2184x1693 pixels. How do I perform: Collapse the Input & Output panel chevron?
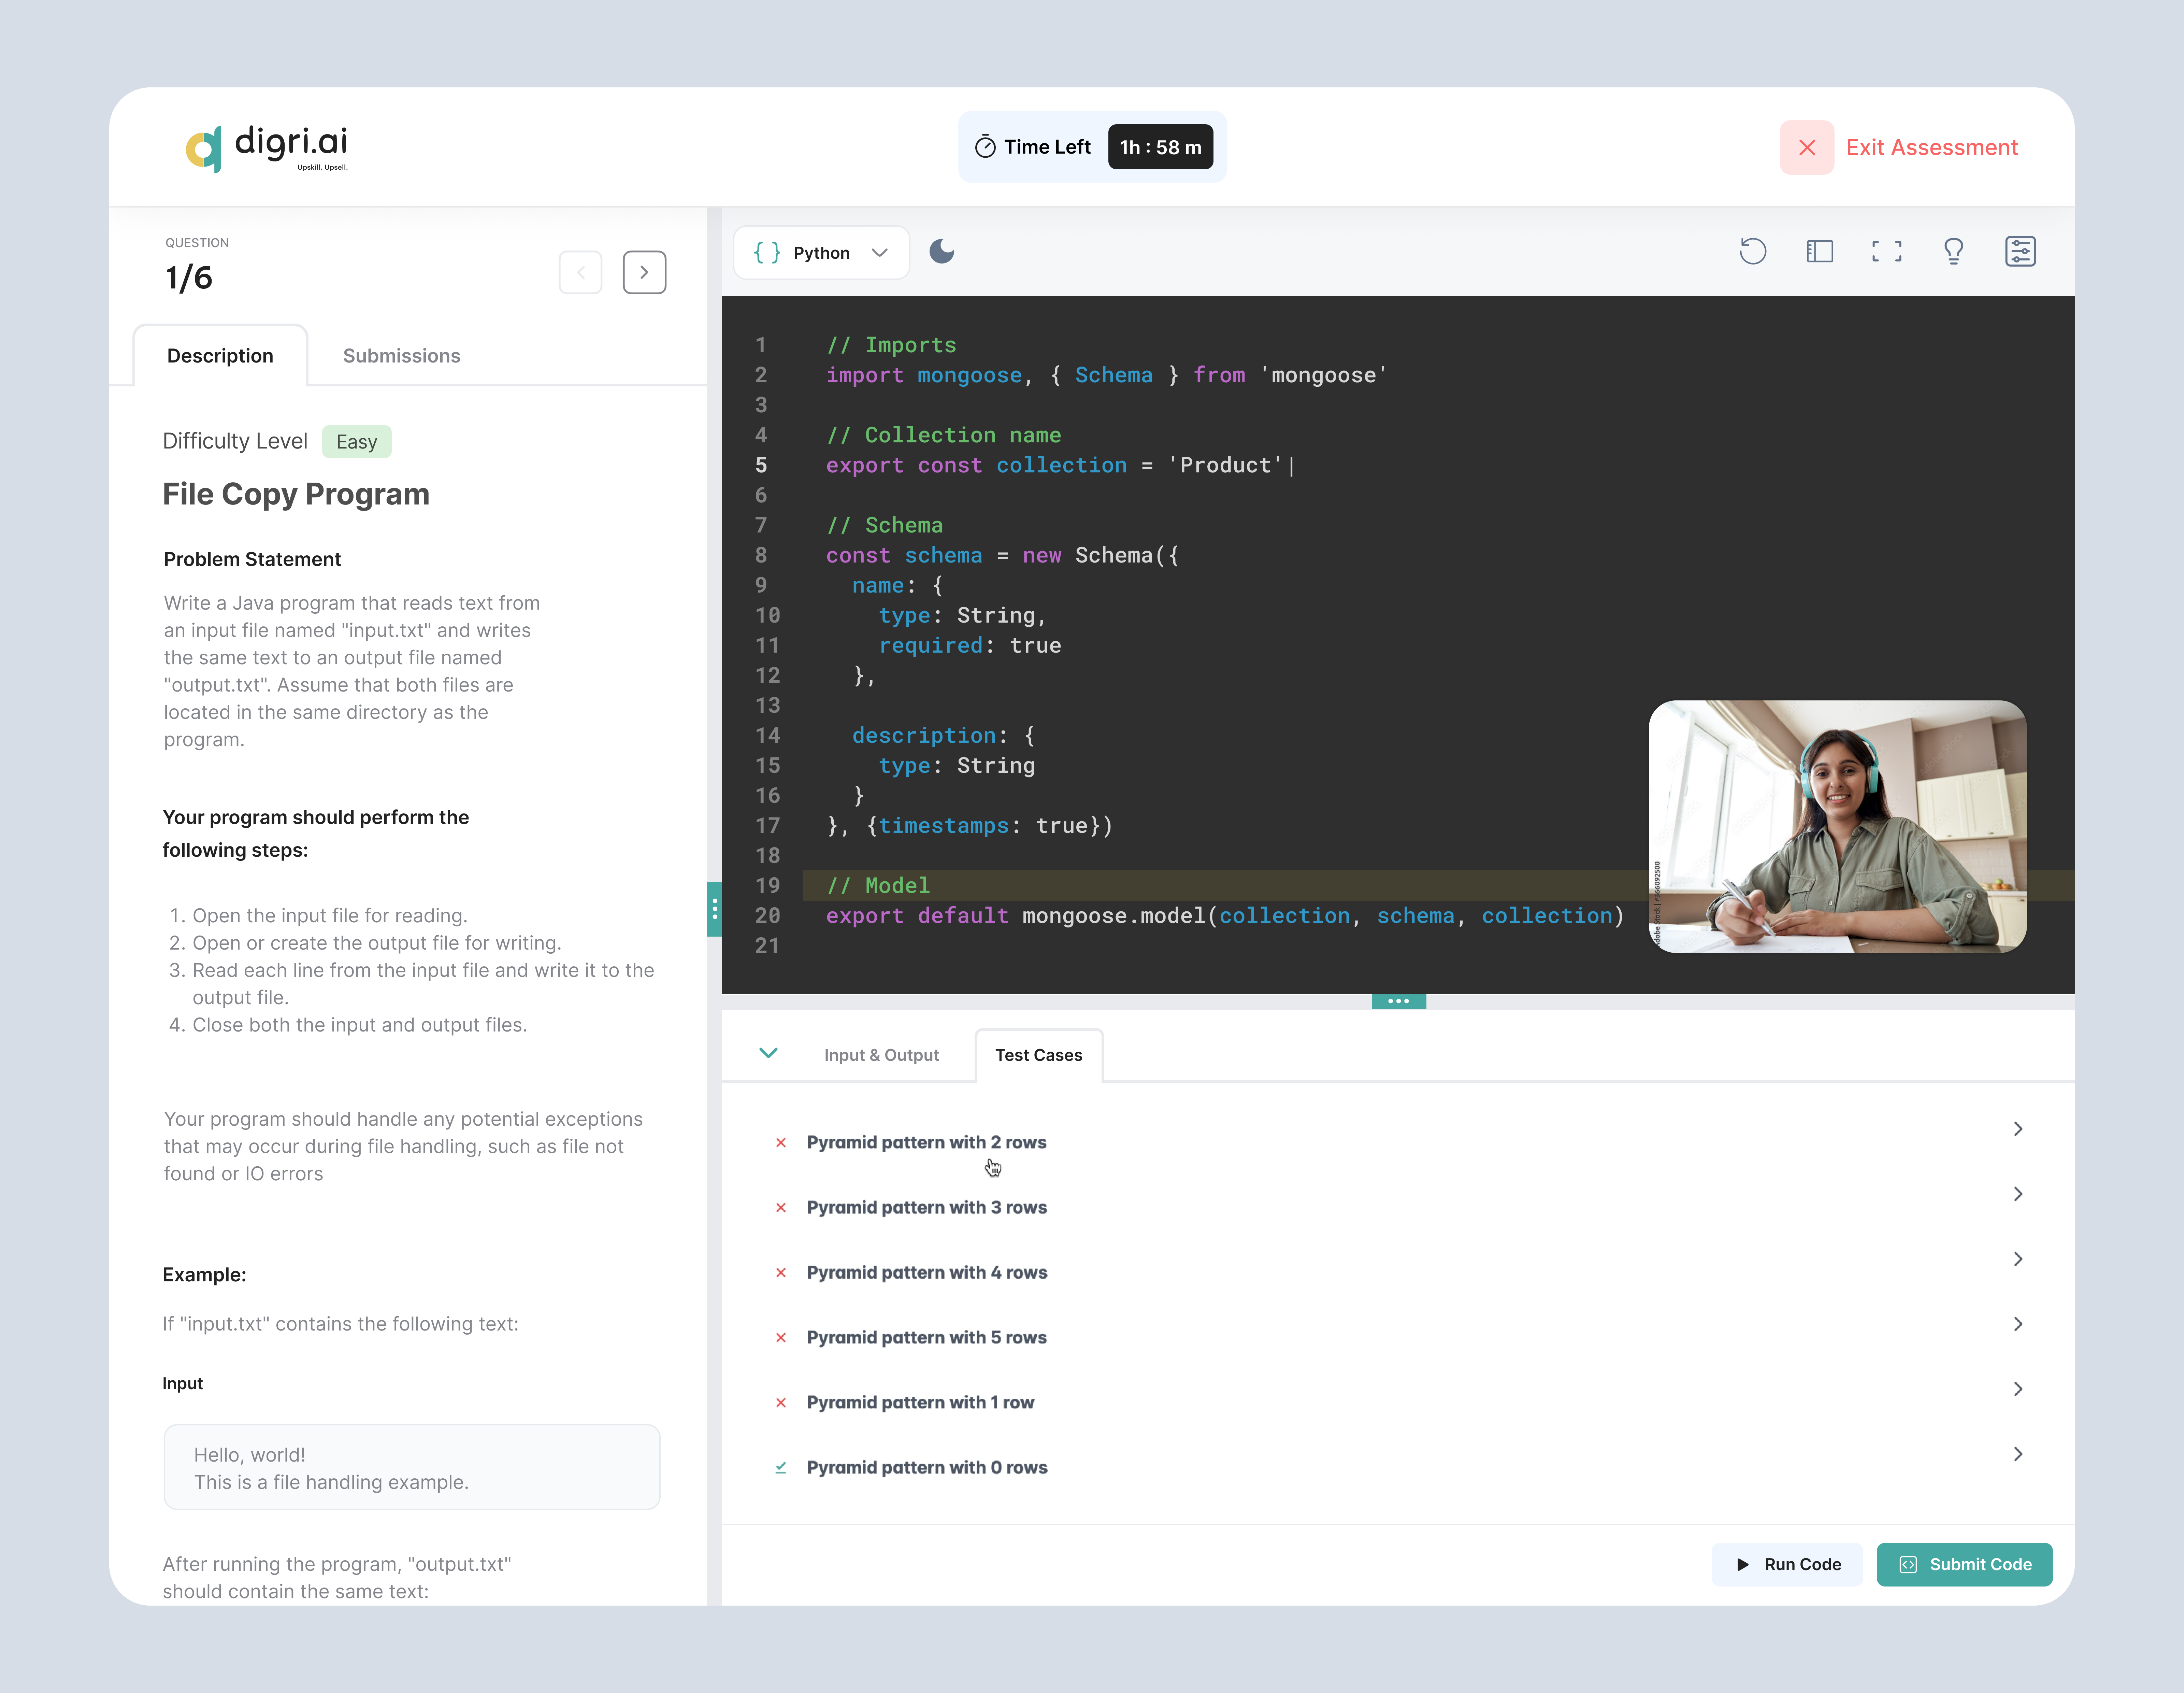click(x=768, y=1053)
